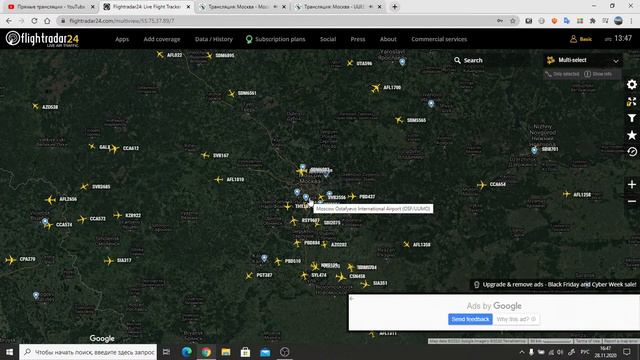Toggle the Only selected option
The image size is (640, 360).
[x=562, y=74]
